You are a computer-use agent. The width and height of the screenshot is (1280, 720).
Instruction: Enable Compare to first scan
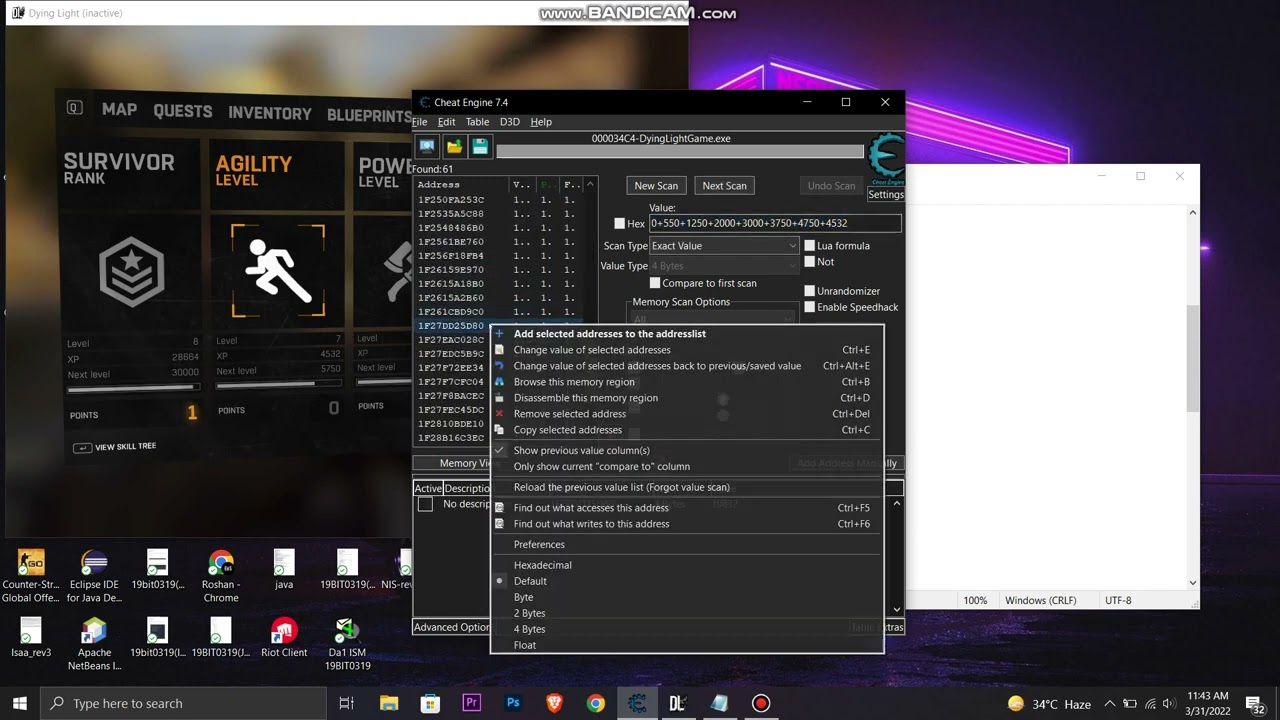(655, 283)
